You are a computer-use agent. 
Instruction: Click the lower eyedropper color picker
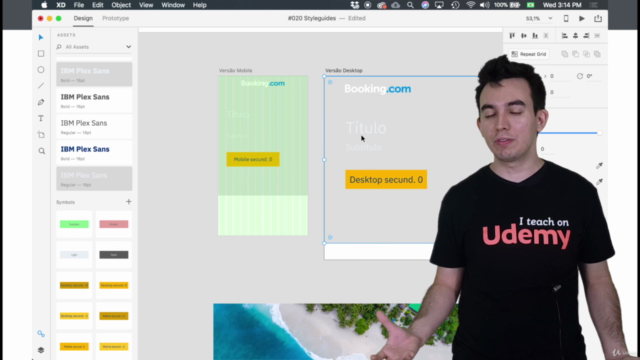click(599, 182)
